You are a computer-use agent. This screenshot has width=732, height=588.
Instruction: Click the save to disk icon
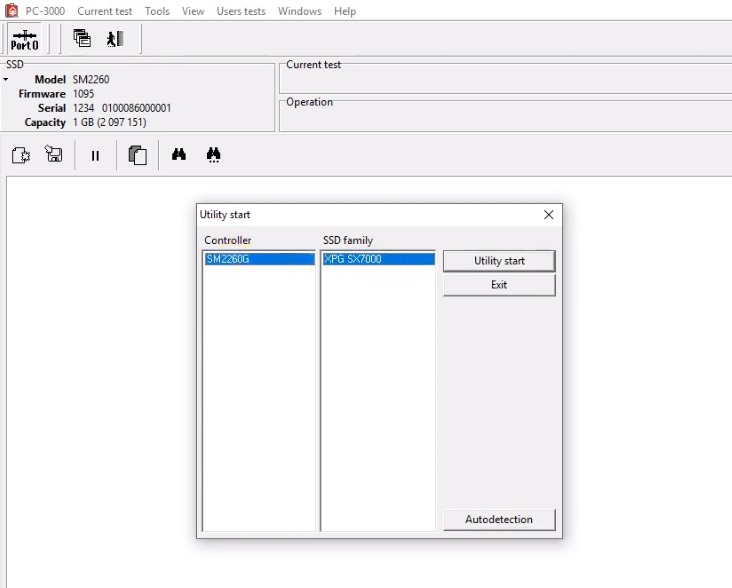[x=54, y=155]
